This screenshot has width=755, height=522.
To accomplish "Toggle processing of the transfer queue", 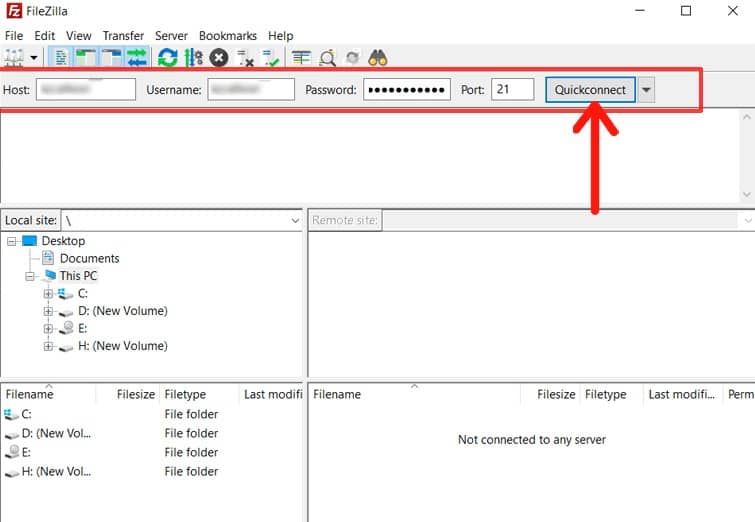I will (x=193, y=58).
